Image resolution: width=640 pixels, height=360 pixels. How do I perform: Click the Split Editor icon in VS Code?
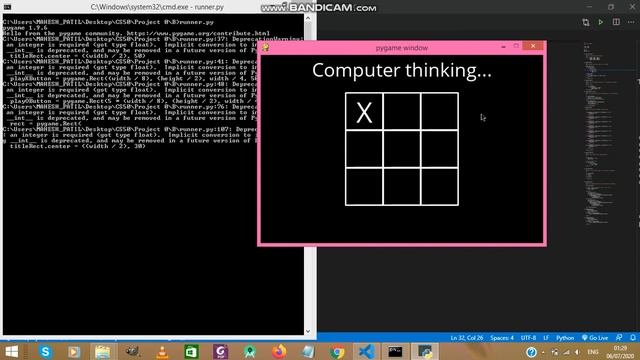[x=616, y=22]
